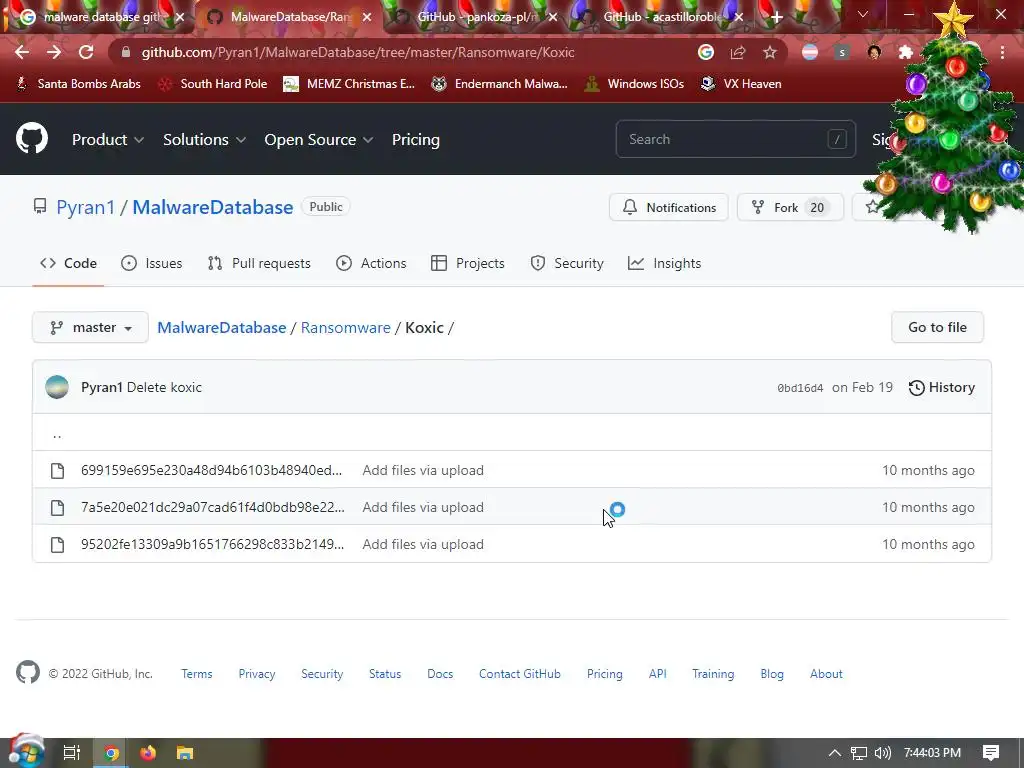Open 'MEMZ Christmas E...' bookmark

(349, 84)
